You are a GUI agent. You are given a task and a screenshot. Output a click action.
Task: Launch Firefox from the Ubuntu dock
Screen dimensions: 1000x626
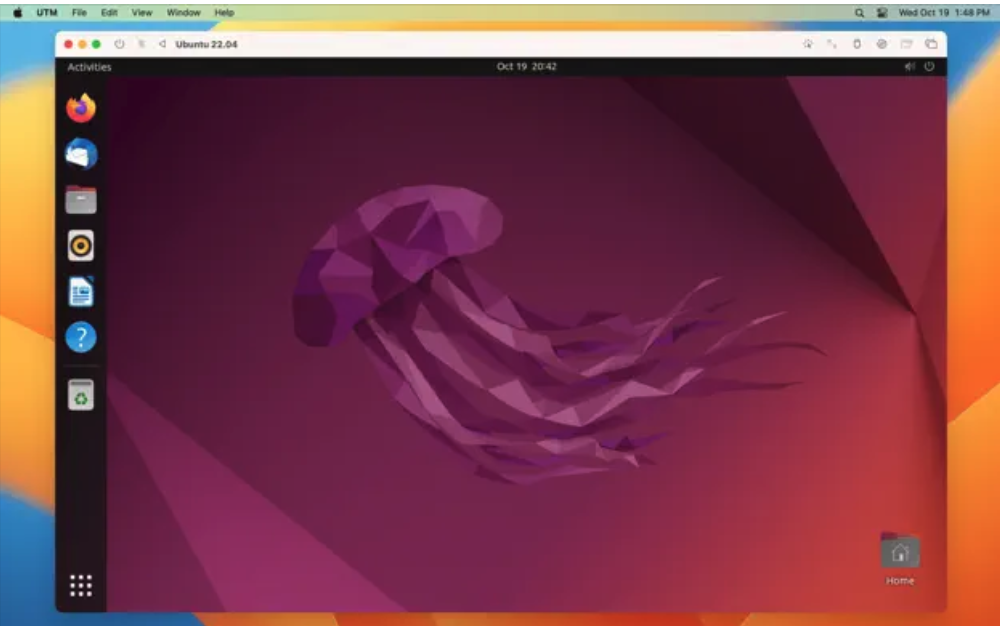click(x=81, y=108)
